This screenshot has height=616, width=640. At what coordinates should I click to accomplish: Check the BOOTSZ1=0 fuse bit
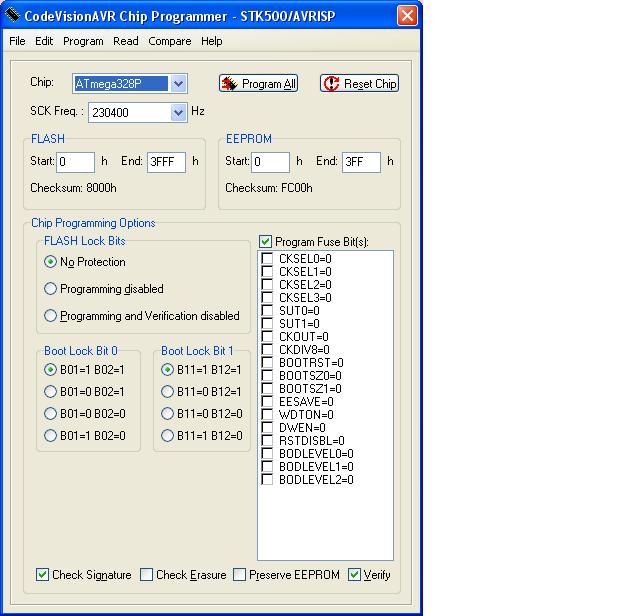pyautogui.click(x=267, y=389)
